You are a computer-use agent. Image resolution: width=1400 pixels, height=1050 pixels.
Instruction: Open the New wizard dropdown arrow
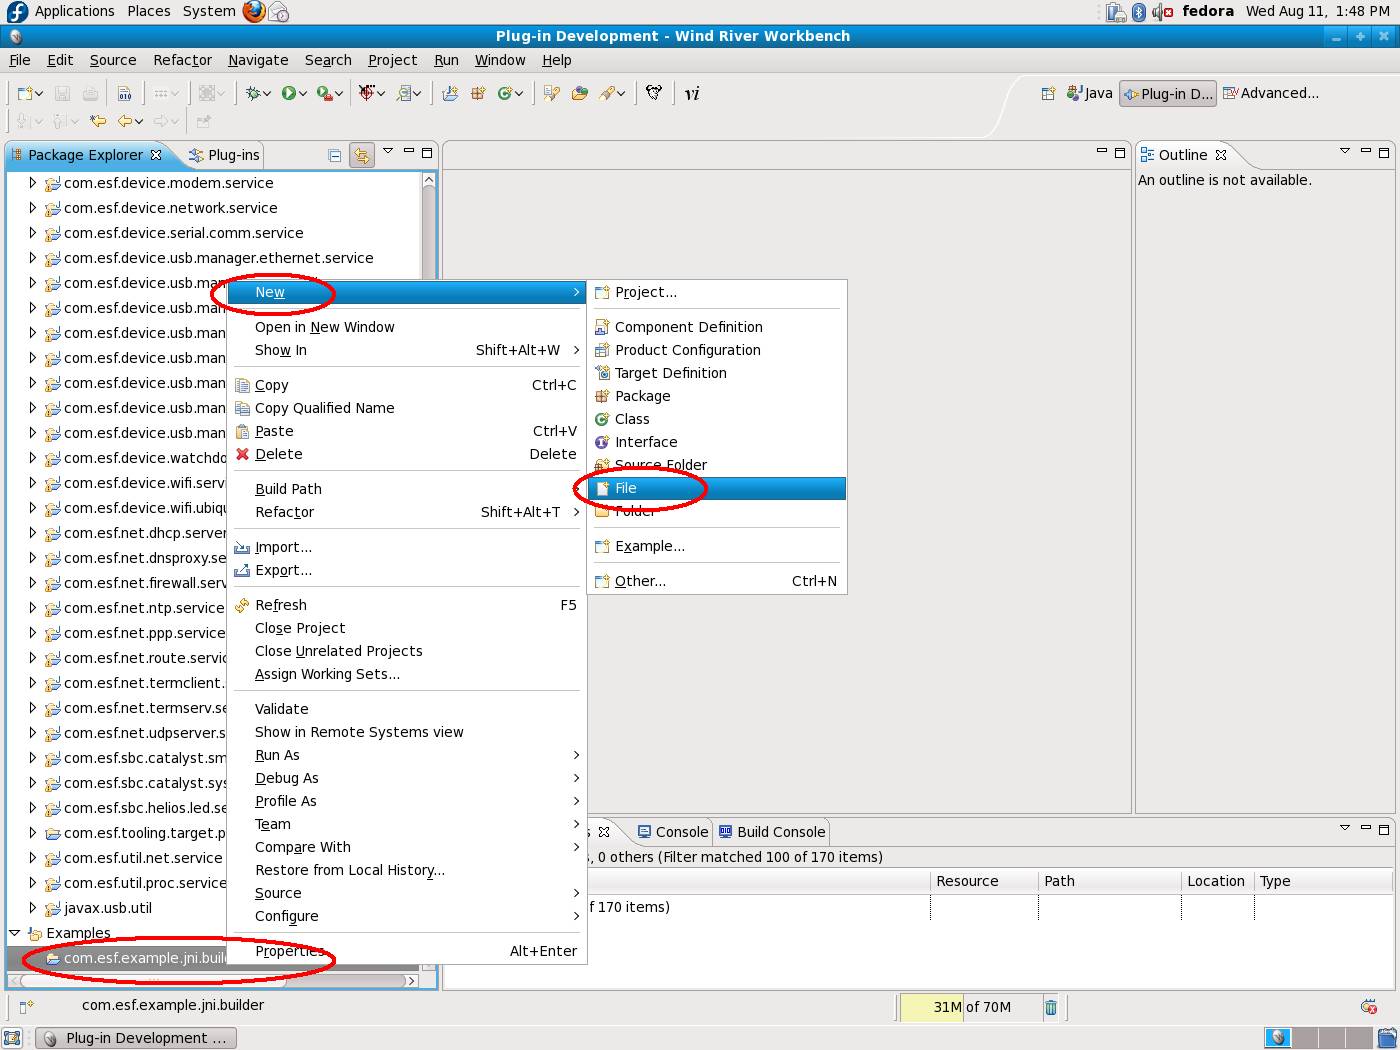click(x=39, y=94)
